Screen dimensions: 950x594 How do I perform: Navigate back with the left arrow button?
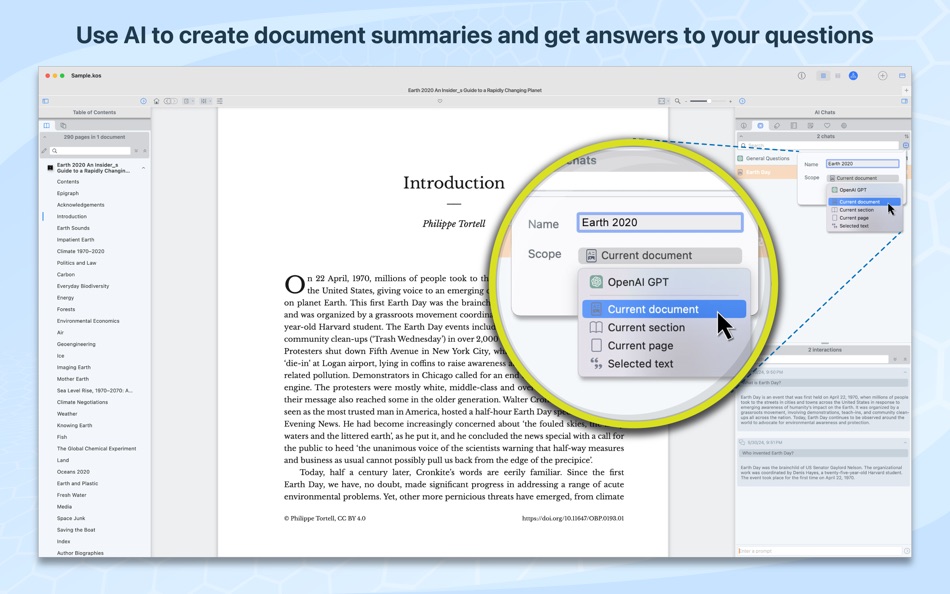click(167, 101)
